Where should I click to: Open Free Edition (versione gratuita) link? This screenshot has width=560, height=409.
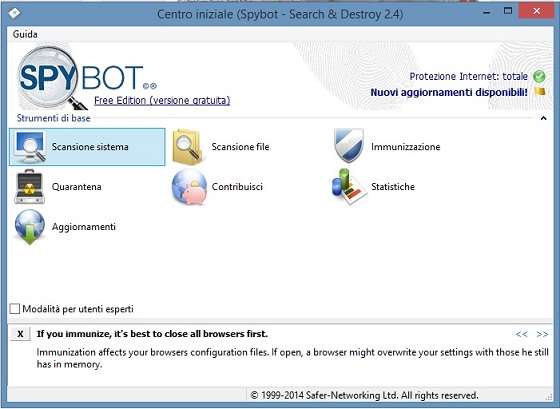[162, 100]
